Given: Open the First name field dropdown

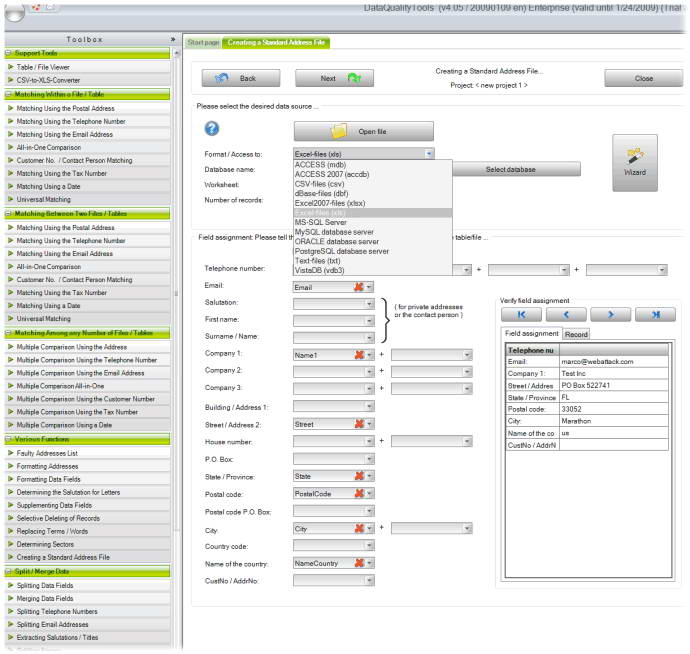Looking at the screenshot, I should pos(369,321).
